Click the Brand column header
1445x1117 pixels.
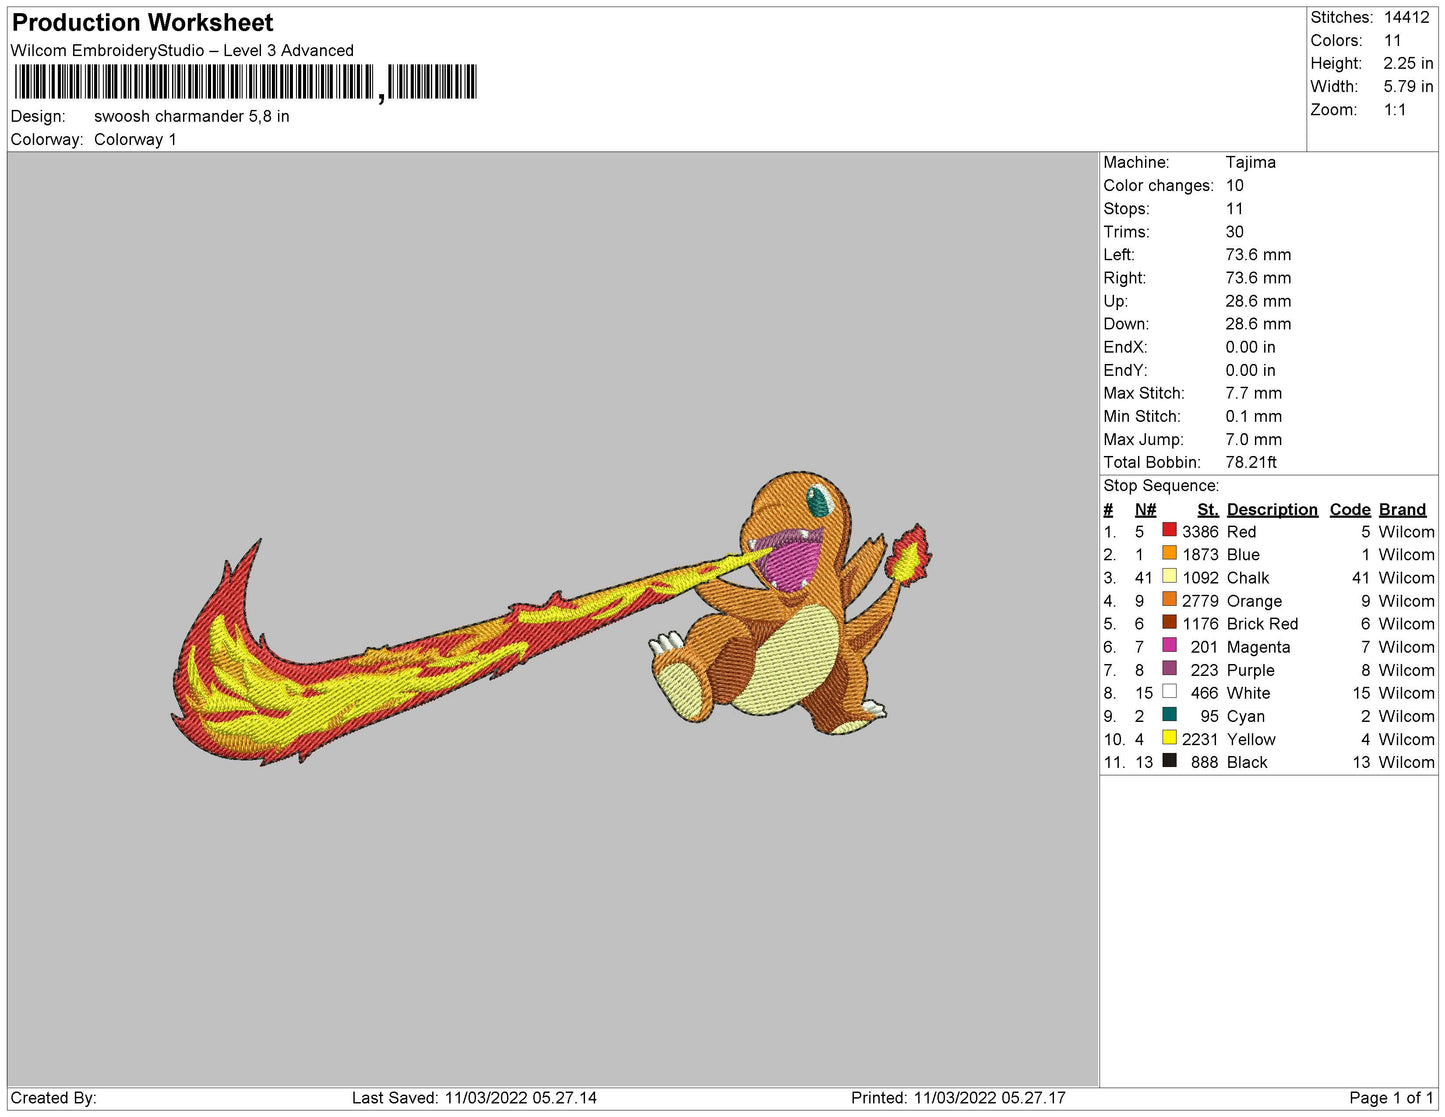(1402, 509)
